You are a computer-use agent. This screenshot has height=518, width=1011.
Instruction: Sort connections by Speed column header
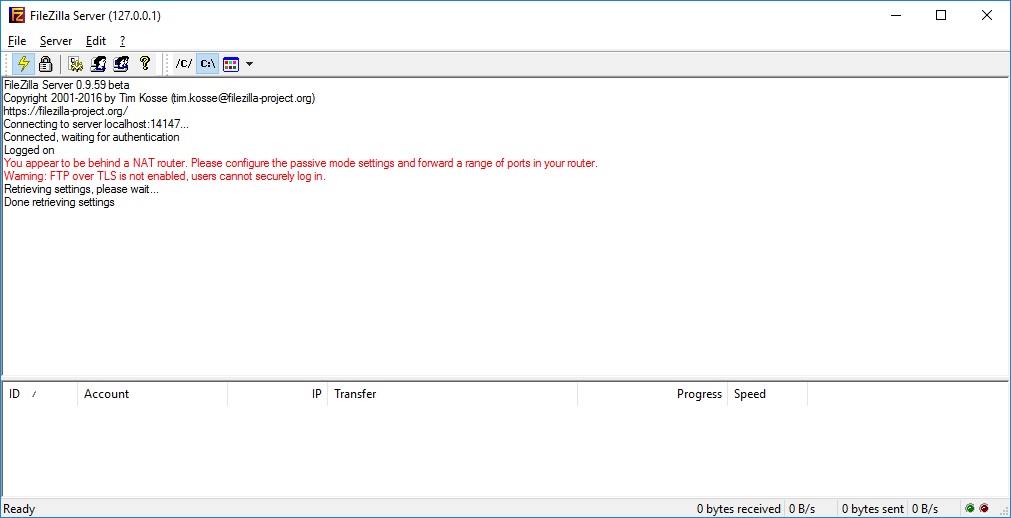(x=767, y=393)
